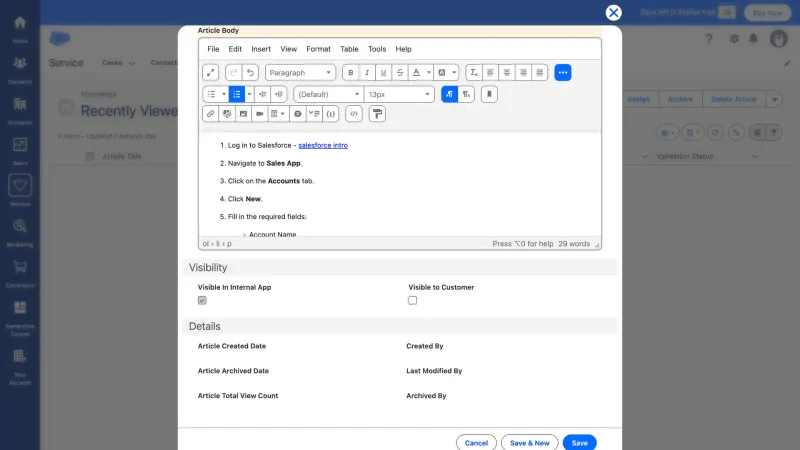800x450 pixels.
Task: Click the 'Navigate to Sales App.' line
Action: pyautogui.click(x=265, y=163)
